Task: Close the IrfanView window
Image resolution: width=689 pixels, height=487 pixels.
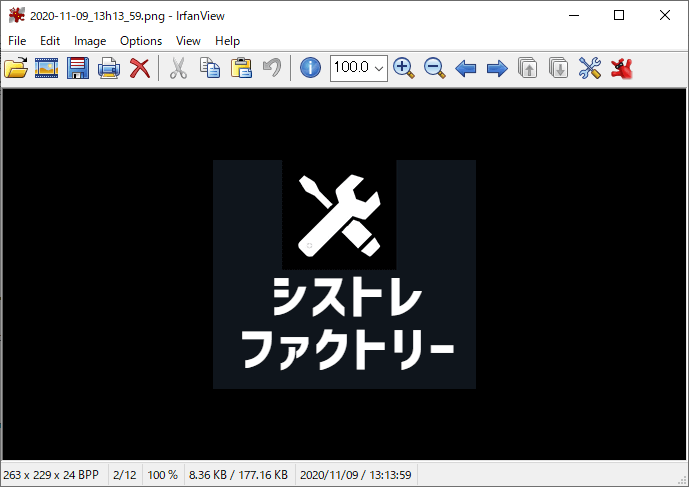Action: click(x=664, y=15)
